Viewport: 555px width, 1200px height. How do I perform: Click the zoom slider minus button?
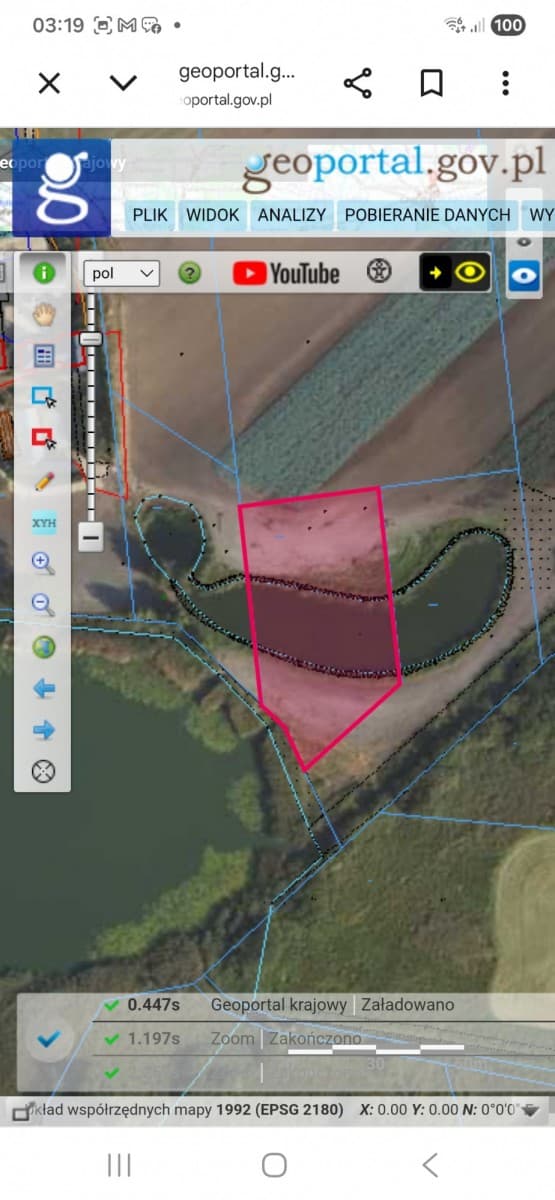click(91, 537)
